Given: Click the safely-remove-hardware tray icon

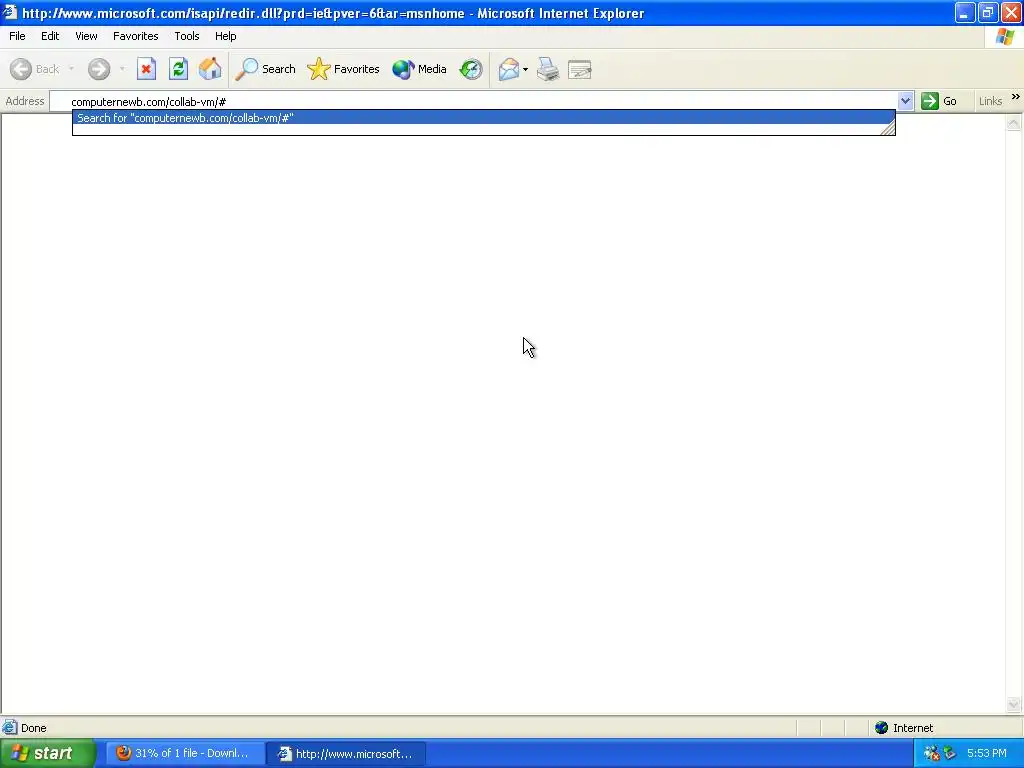Looking at the screenshot, I should 950,753.
